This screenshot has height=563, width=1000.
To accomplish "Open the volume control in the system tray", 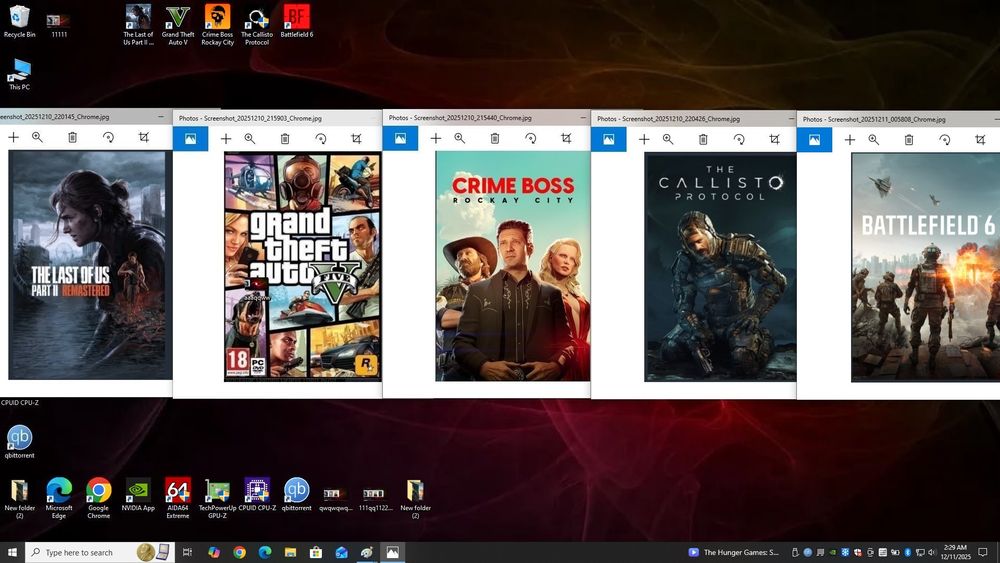I will pos(932,552).
